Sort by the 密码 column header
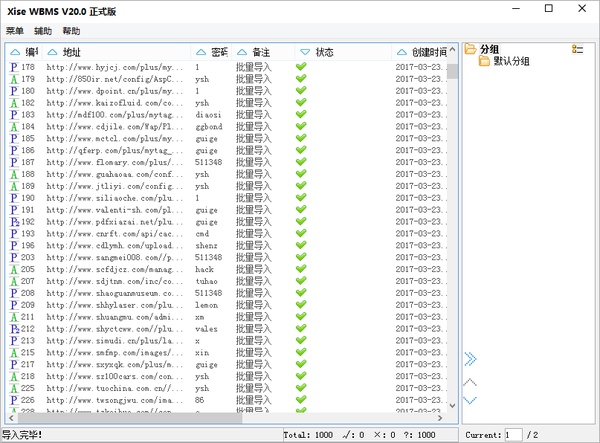 click(x=211, y=52)
